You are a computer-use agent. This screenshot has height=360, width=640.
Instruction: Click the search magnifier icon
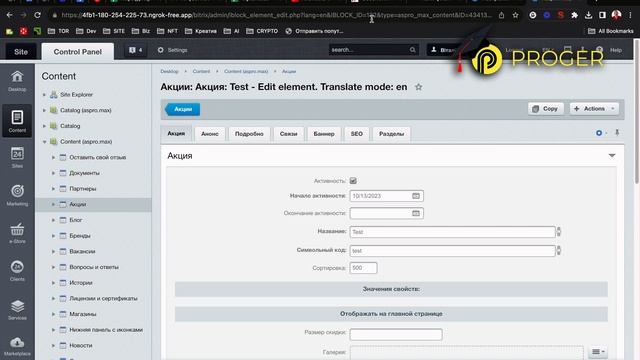[x=412, y=50]
